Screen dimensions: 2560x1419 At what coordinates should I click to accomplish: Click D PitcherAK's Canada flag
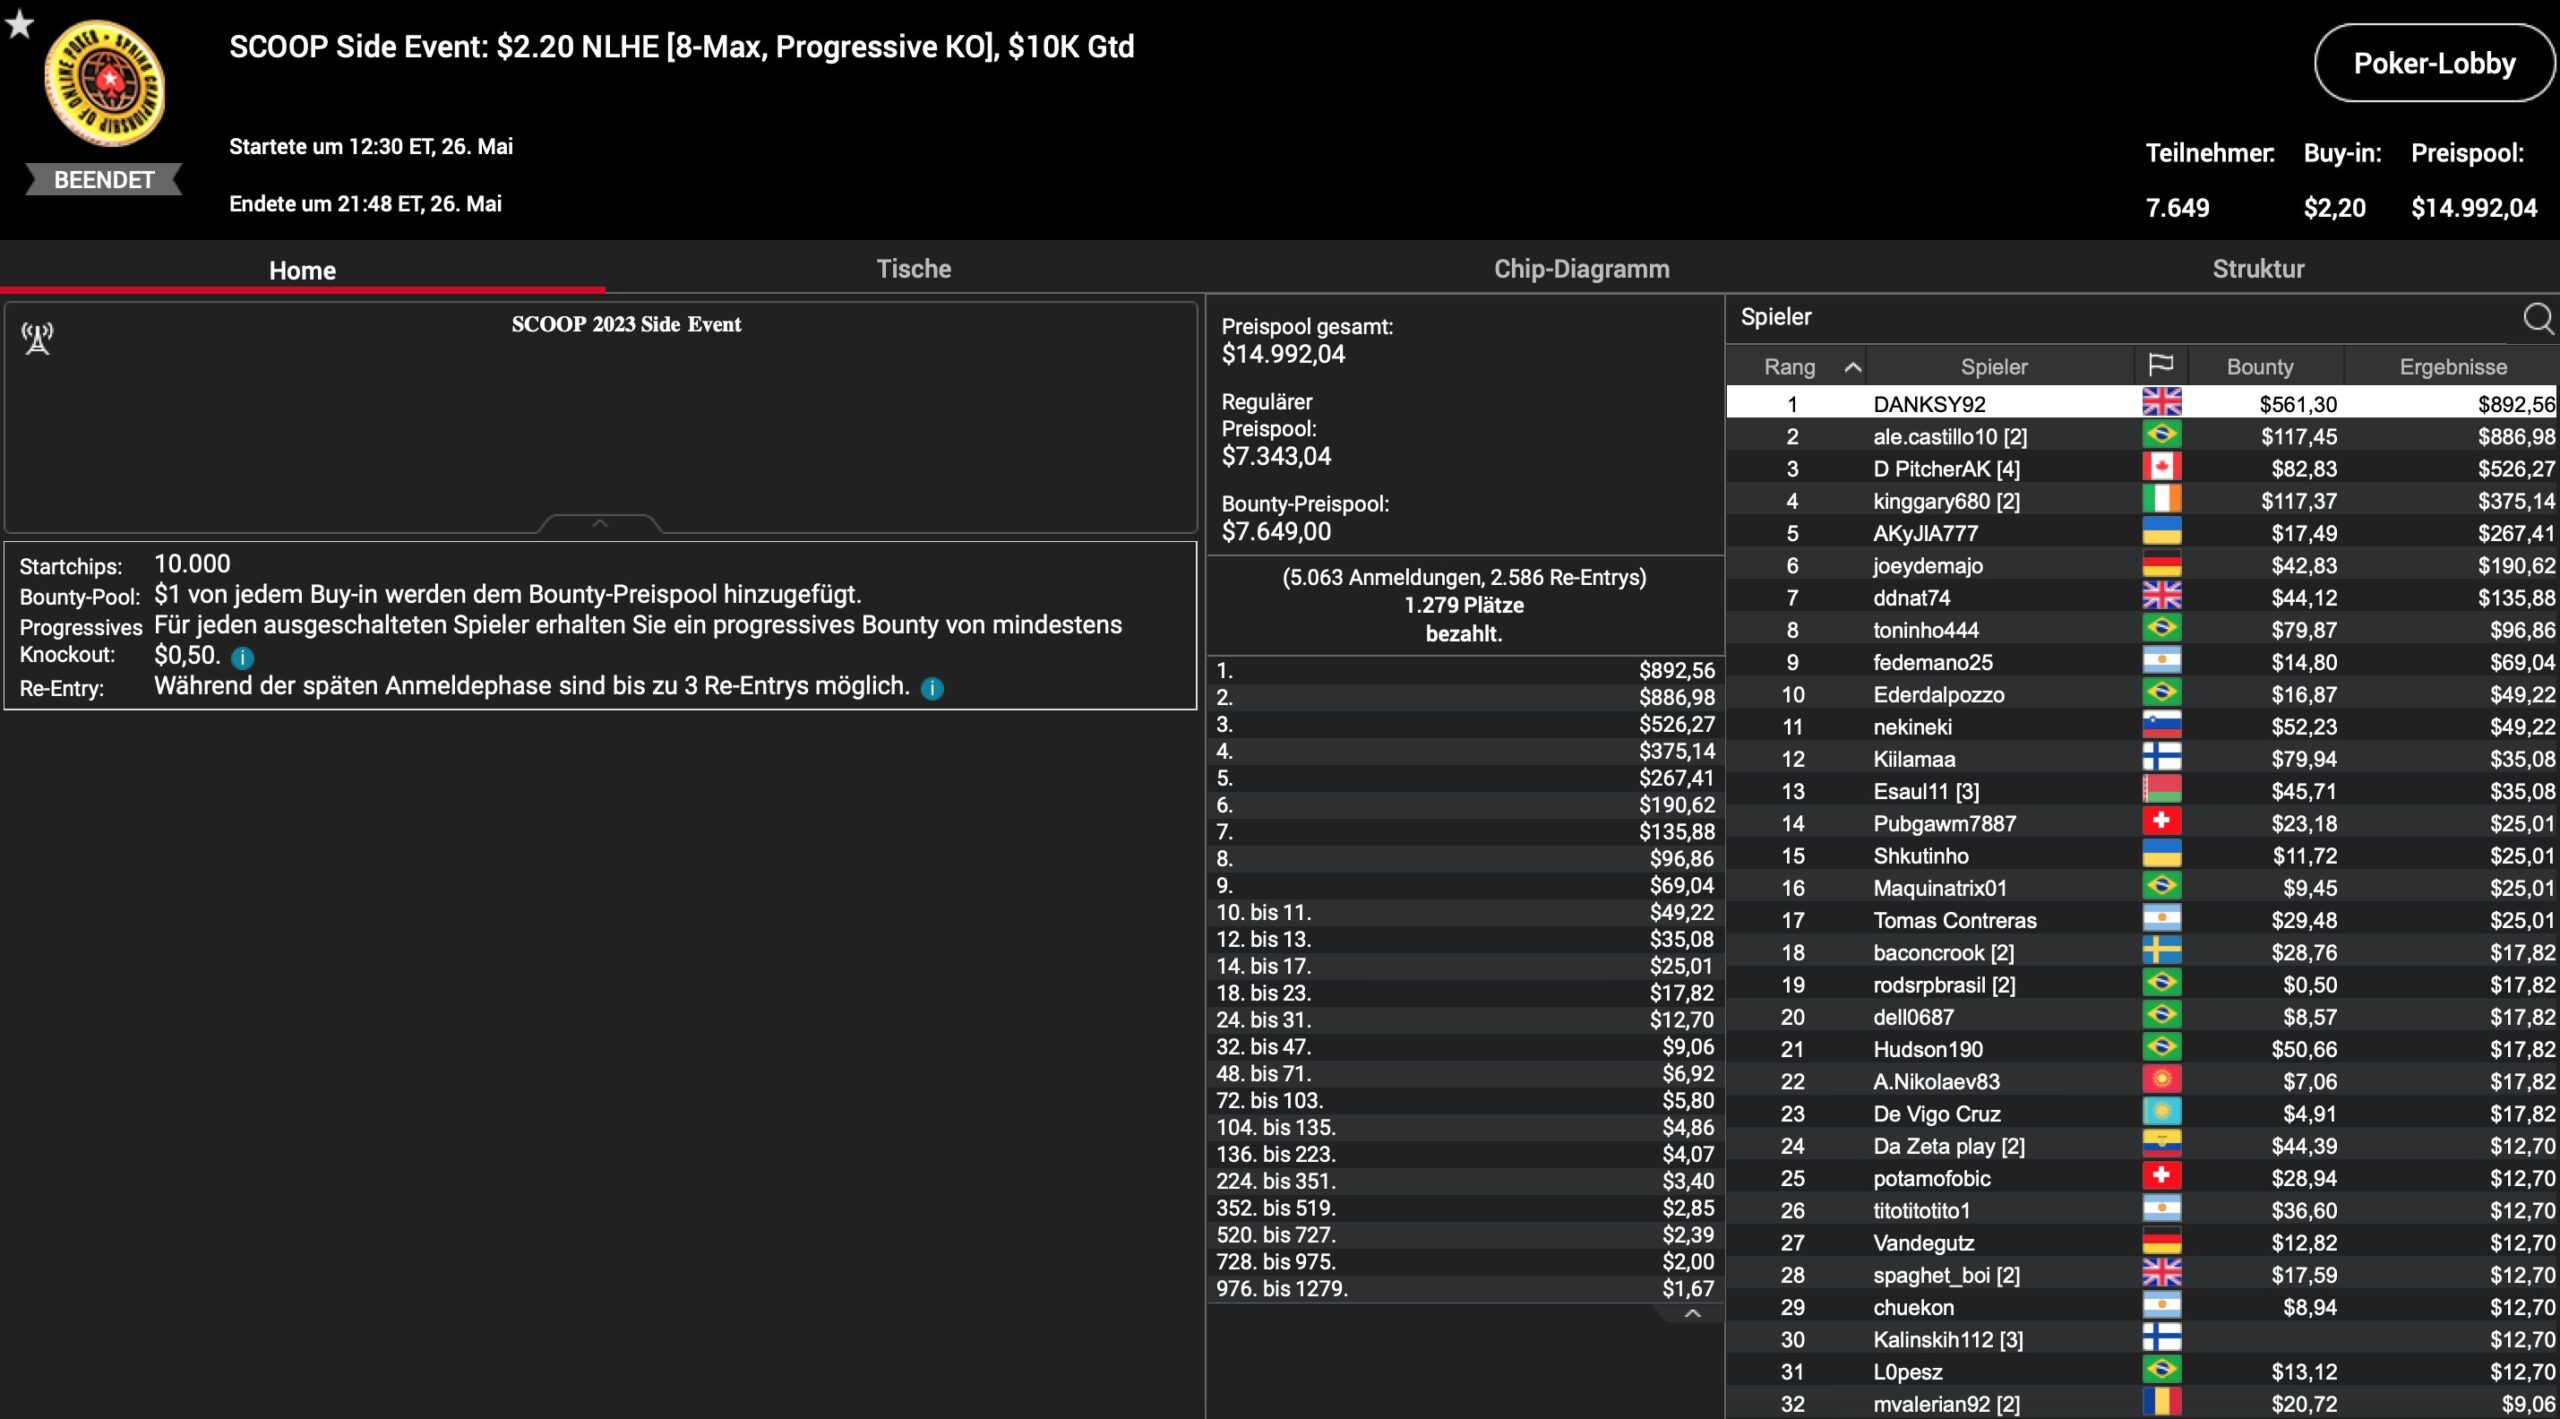[x=2161, y=467]
